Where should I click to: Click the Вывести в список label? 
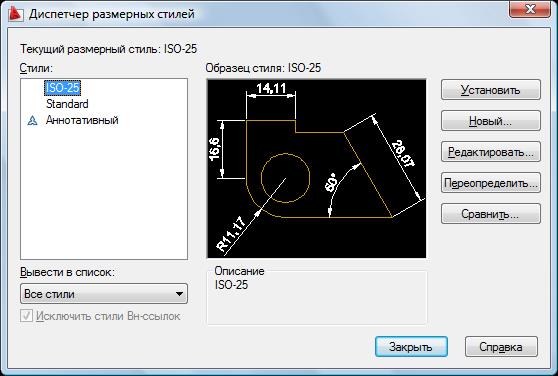click(68, 272)
